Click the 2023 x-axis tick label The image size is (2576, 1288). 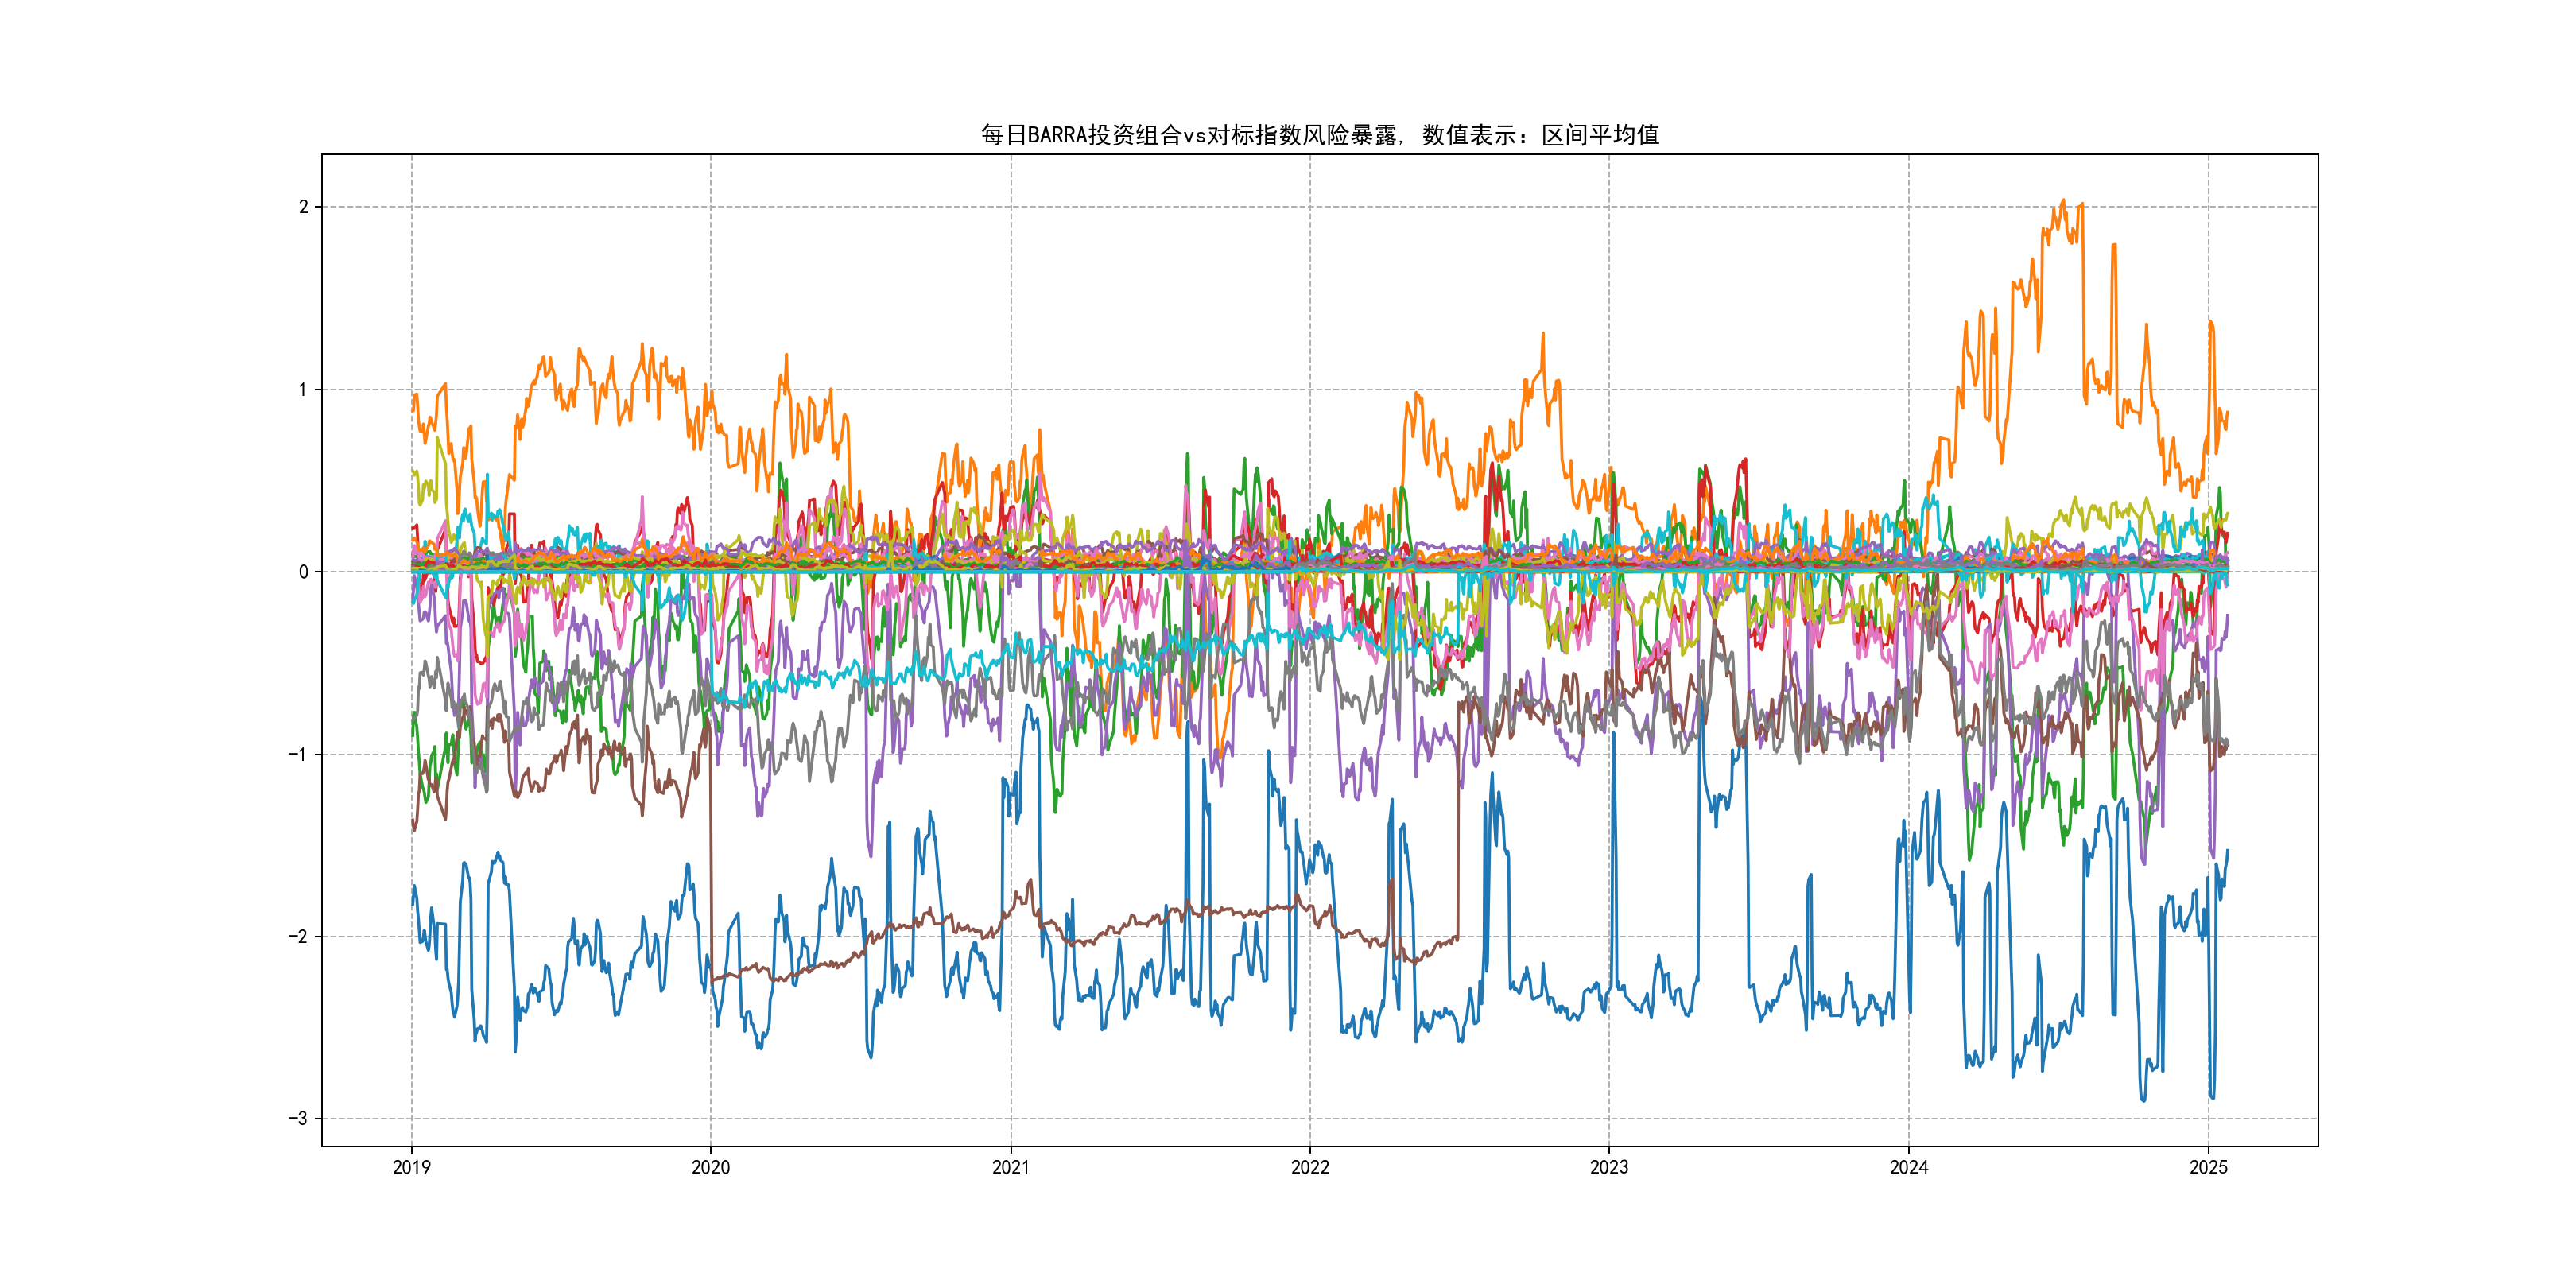click(x=1609, y=1167)
